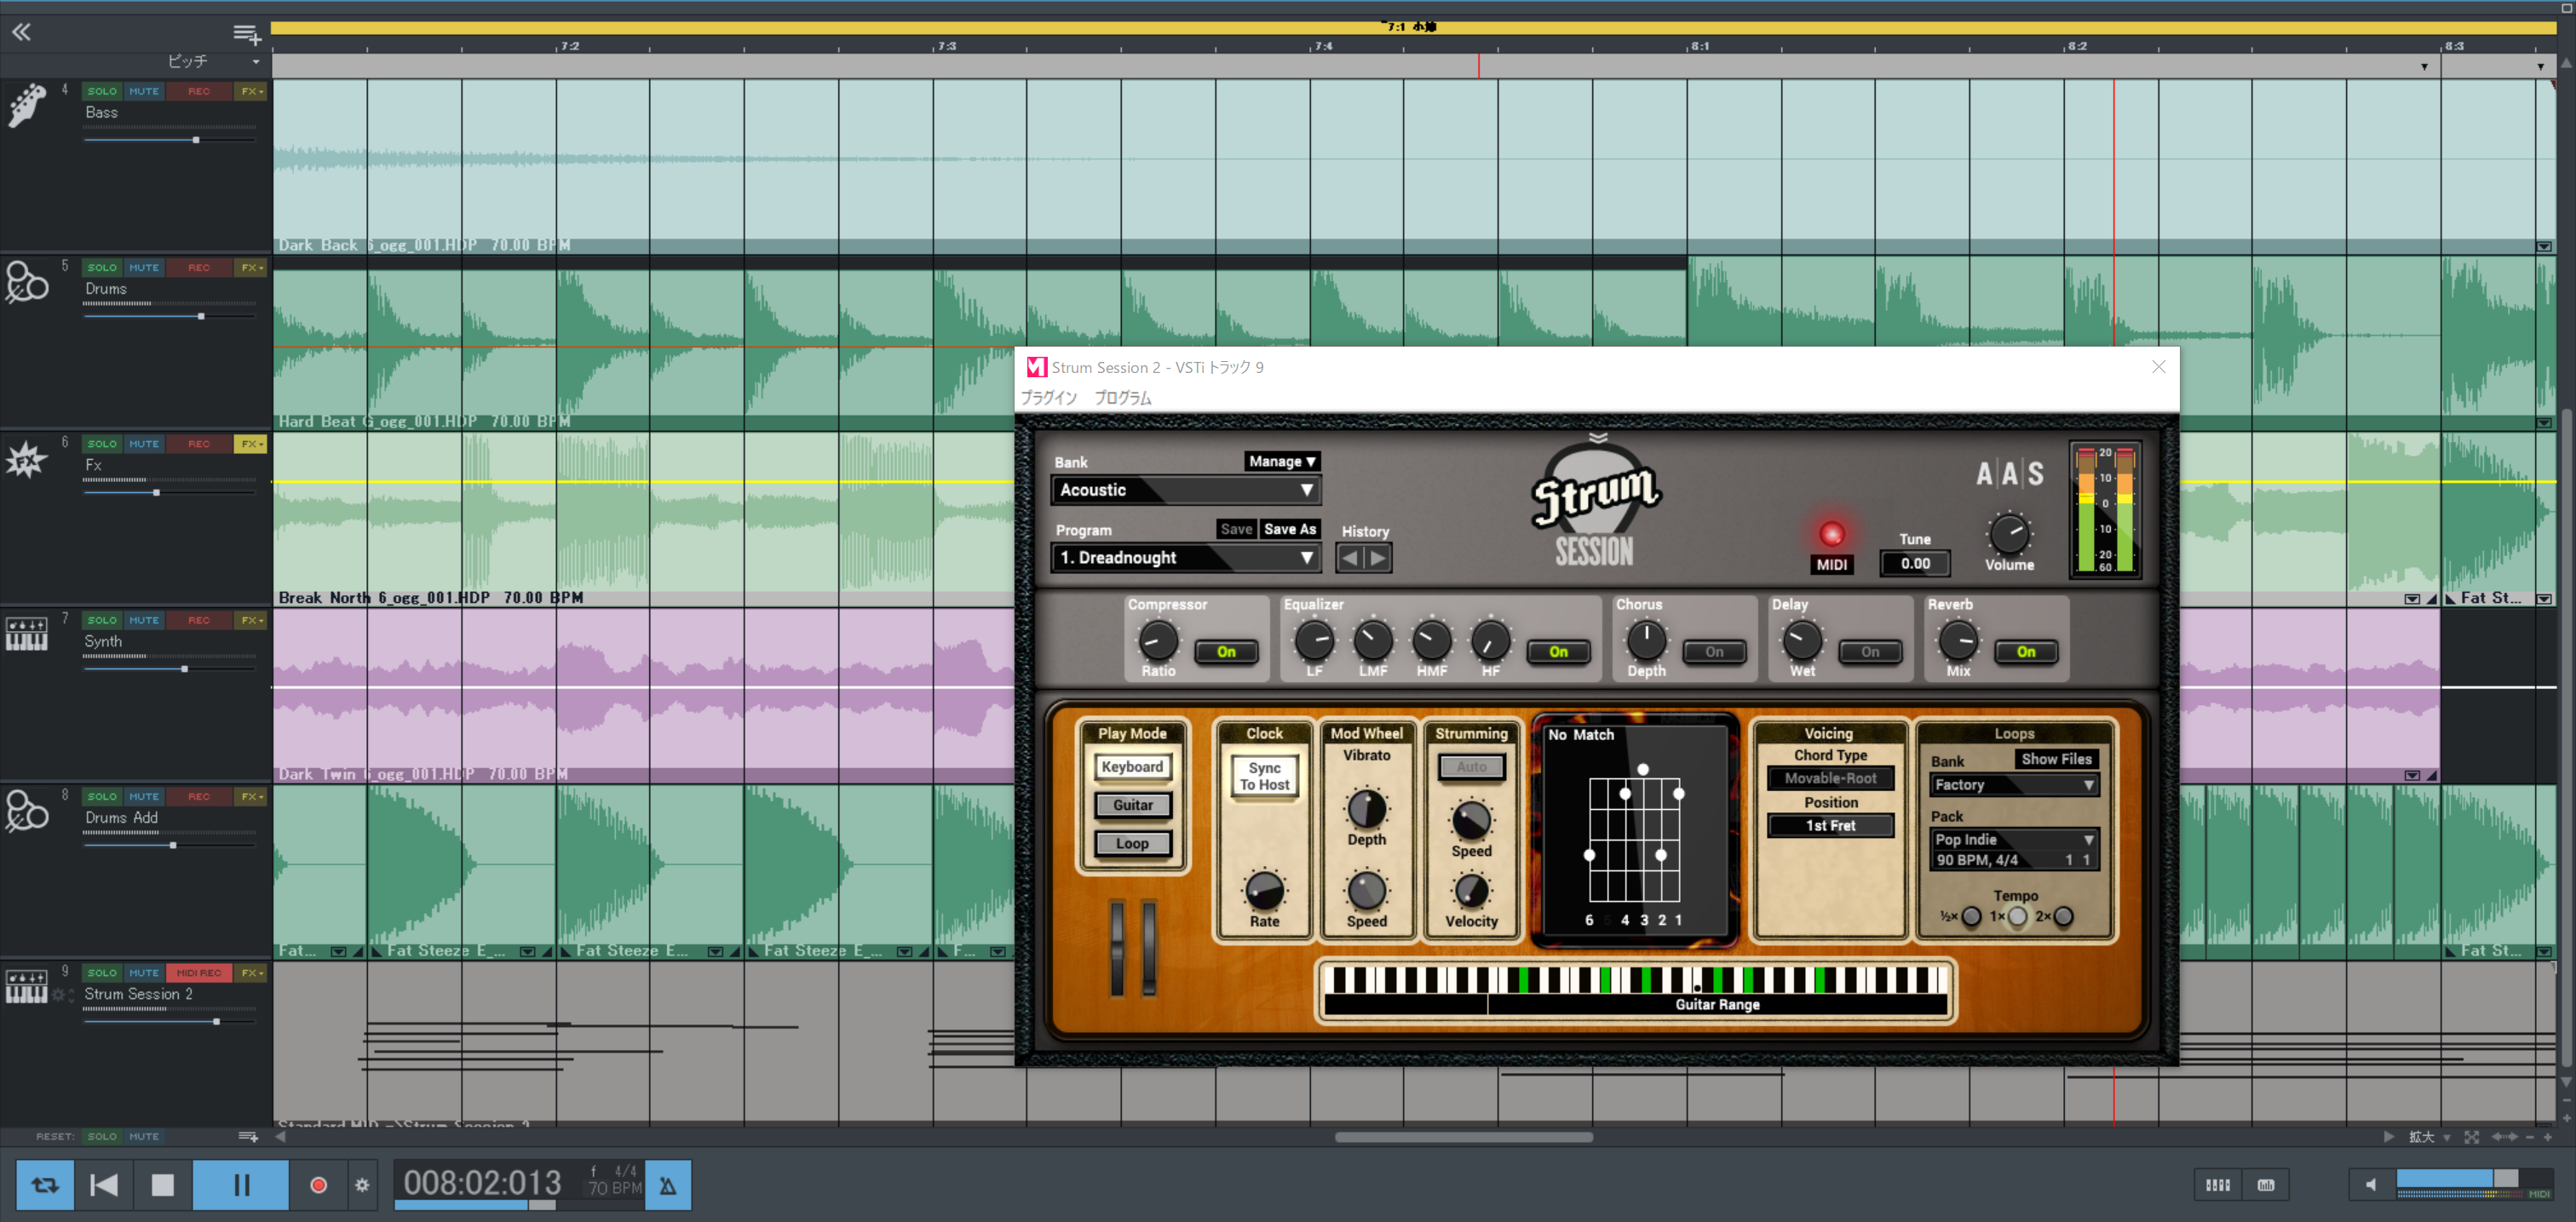Click the Strumming Auto button
Screen dimensions: 2576x1222
pos(1471,767)
